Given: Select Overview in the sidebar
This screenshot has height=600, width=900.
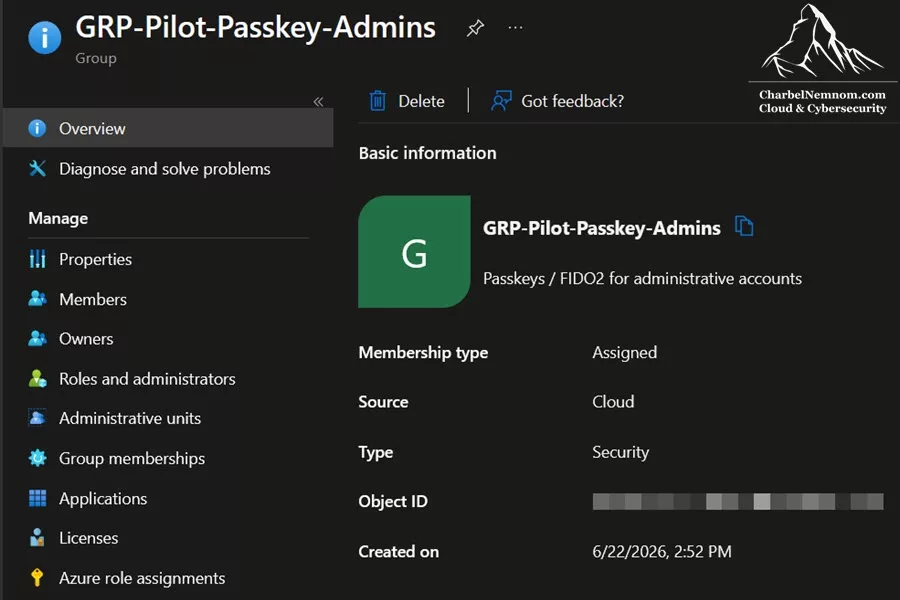Looking at the screenshot, I should [x=168, y=128].
